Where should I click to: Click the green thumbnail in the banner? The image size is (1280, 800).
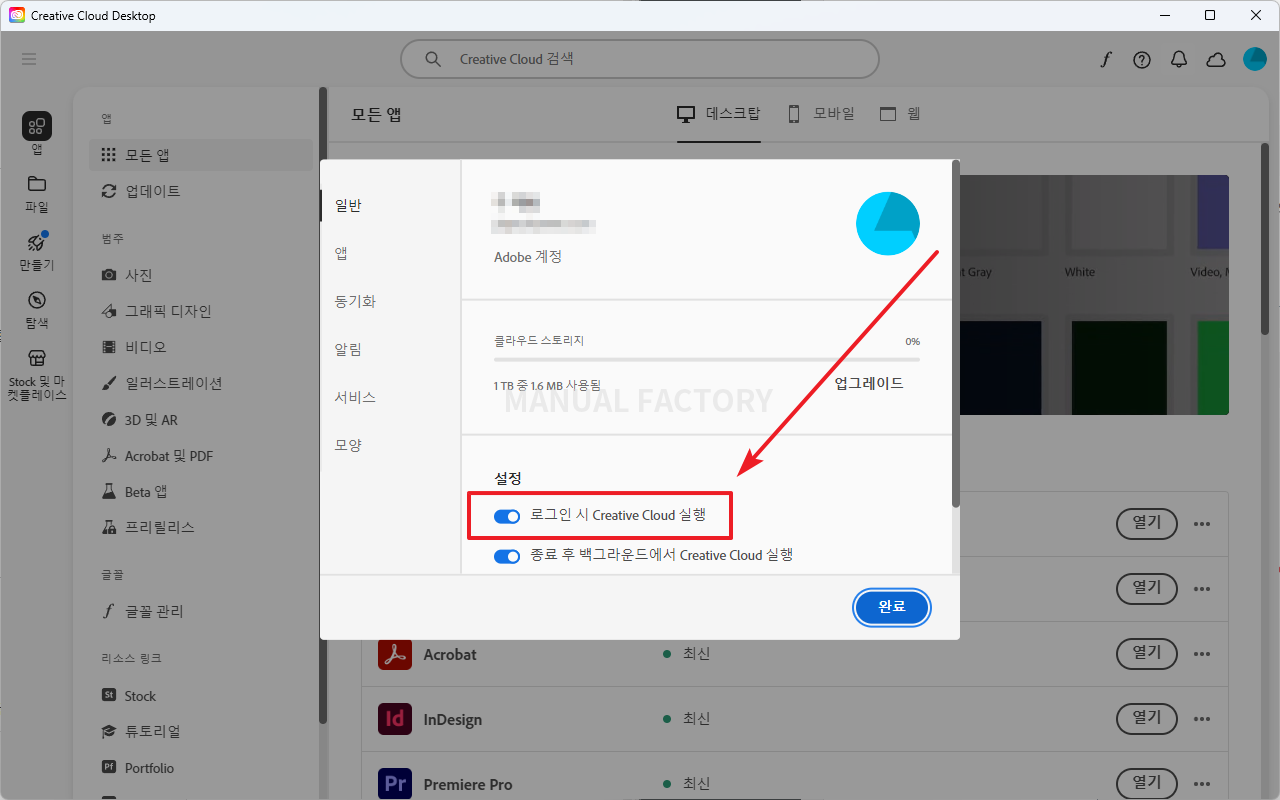(1213, 368)
